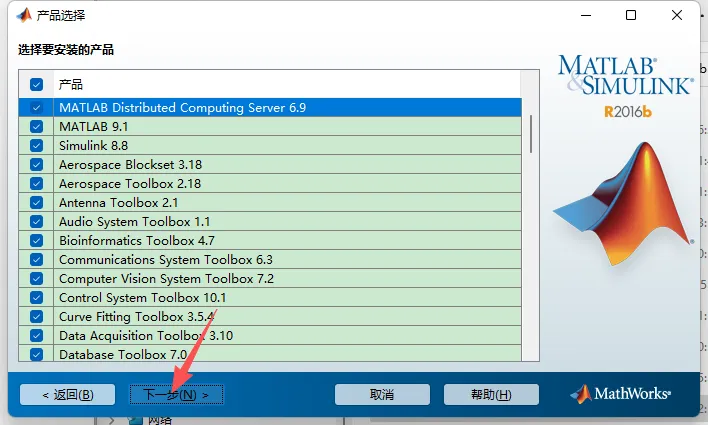Select the Aerospace Toolbox 2.18 row

click(x=270, y=183)
